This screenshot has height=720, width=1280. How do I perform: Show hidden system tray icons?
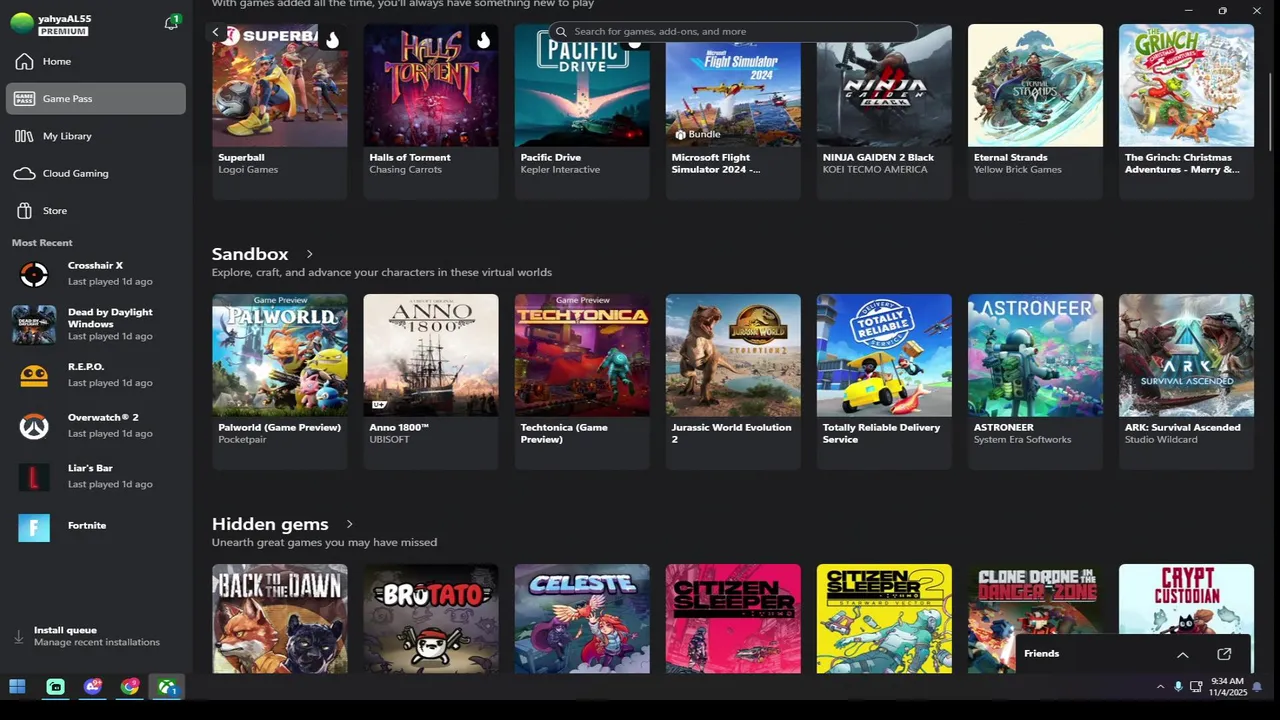point(1160,687)
